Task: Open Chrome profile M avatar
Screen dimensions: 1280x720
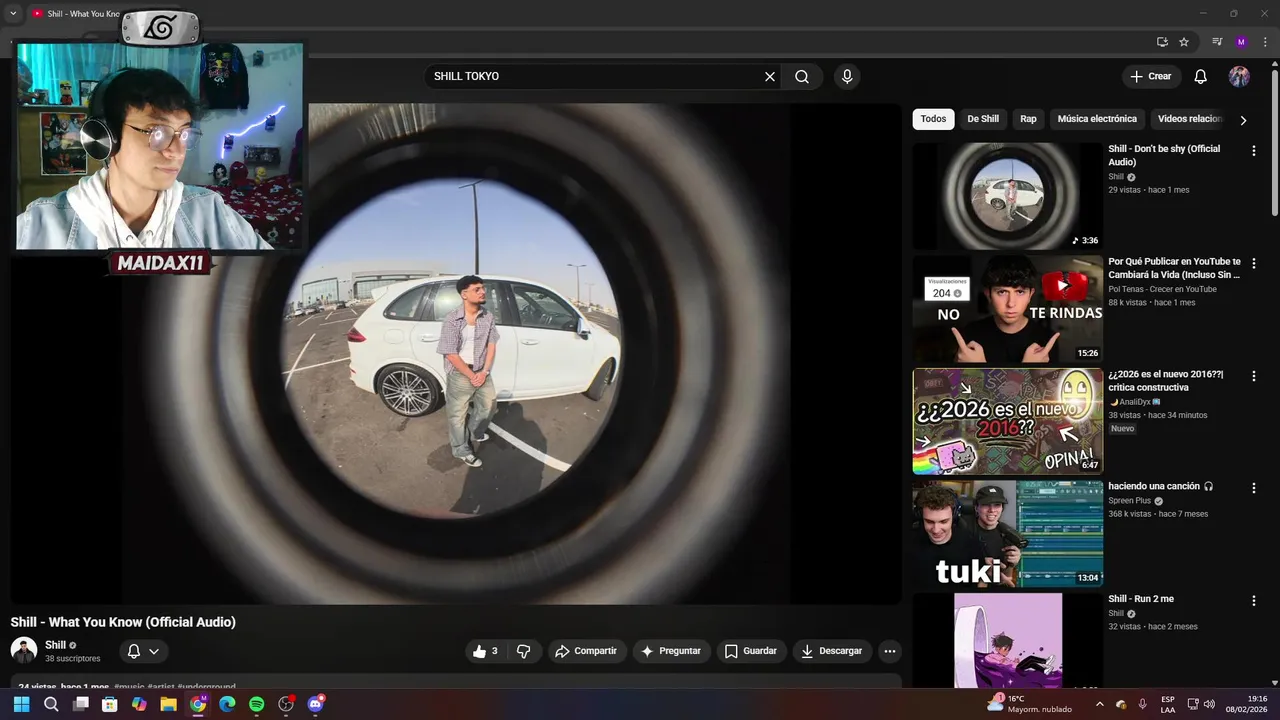Action: (x=1241, y=42)
